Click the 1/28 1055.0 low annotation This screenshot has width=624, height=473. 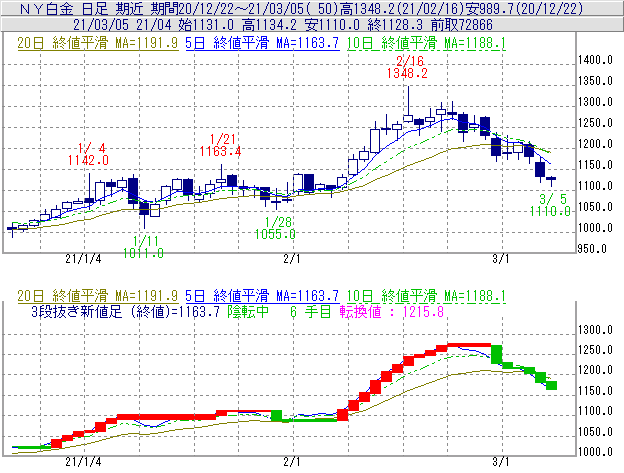coord(275,228)
